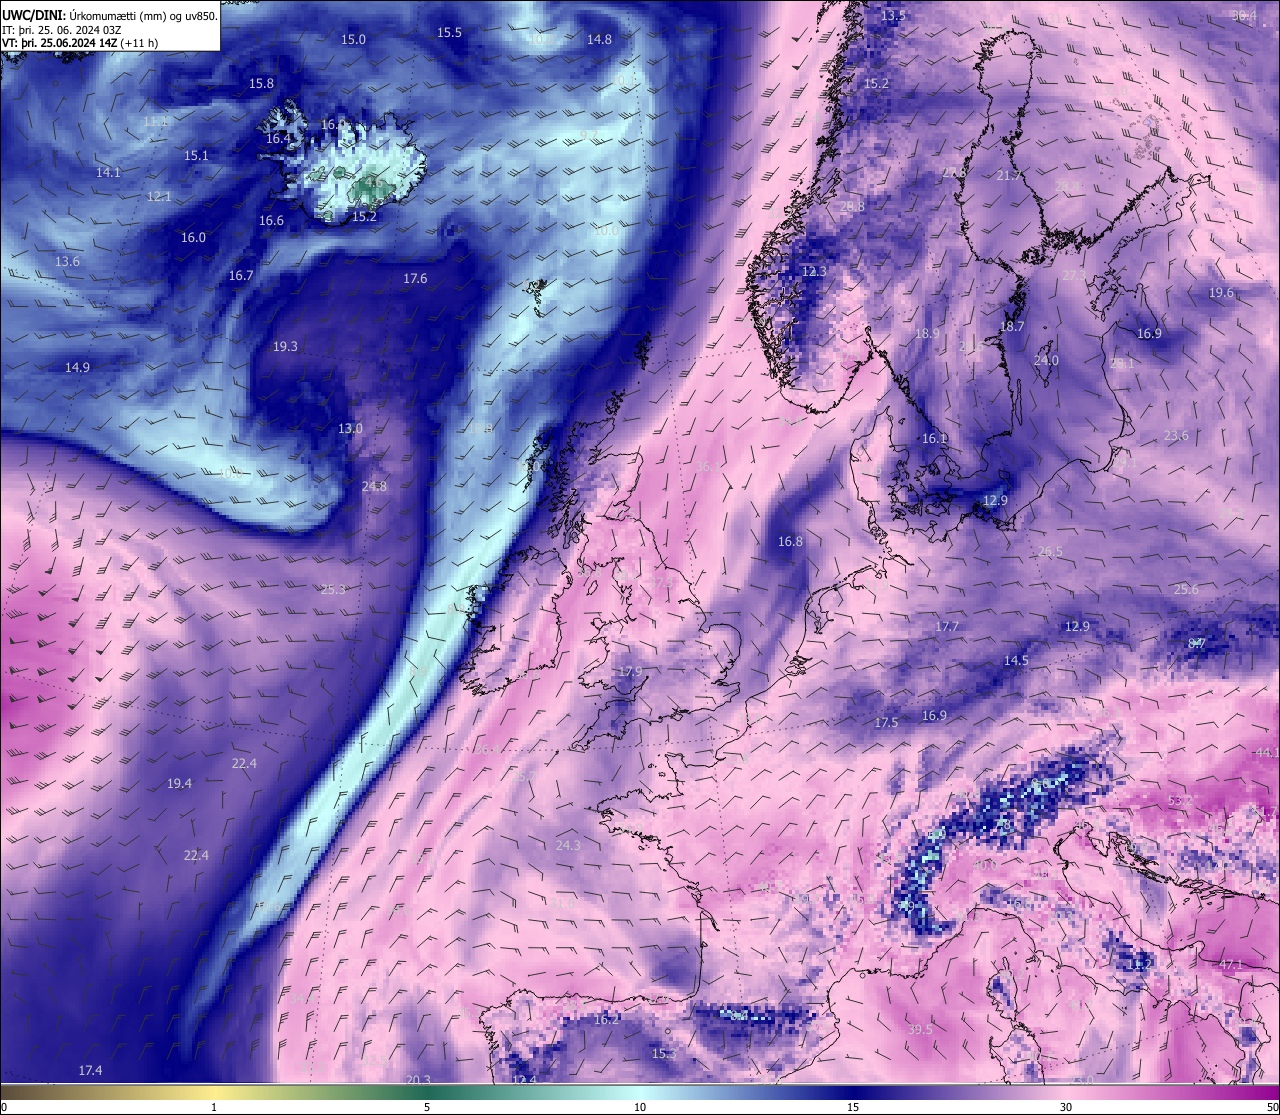1280x1115 pixels.
Task: Click the '20.3' value label
Action: click(418, 1080)
